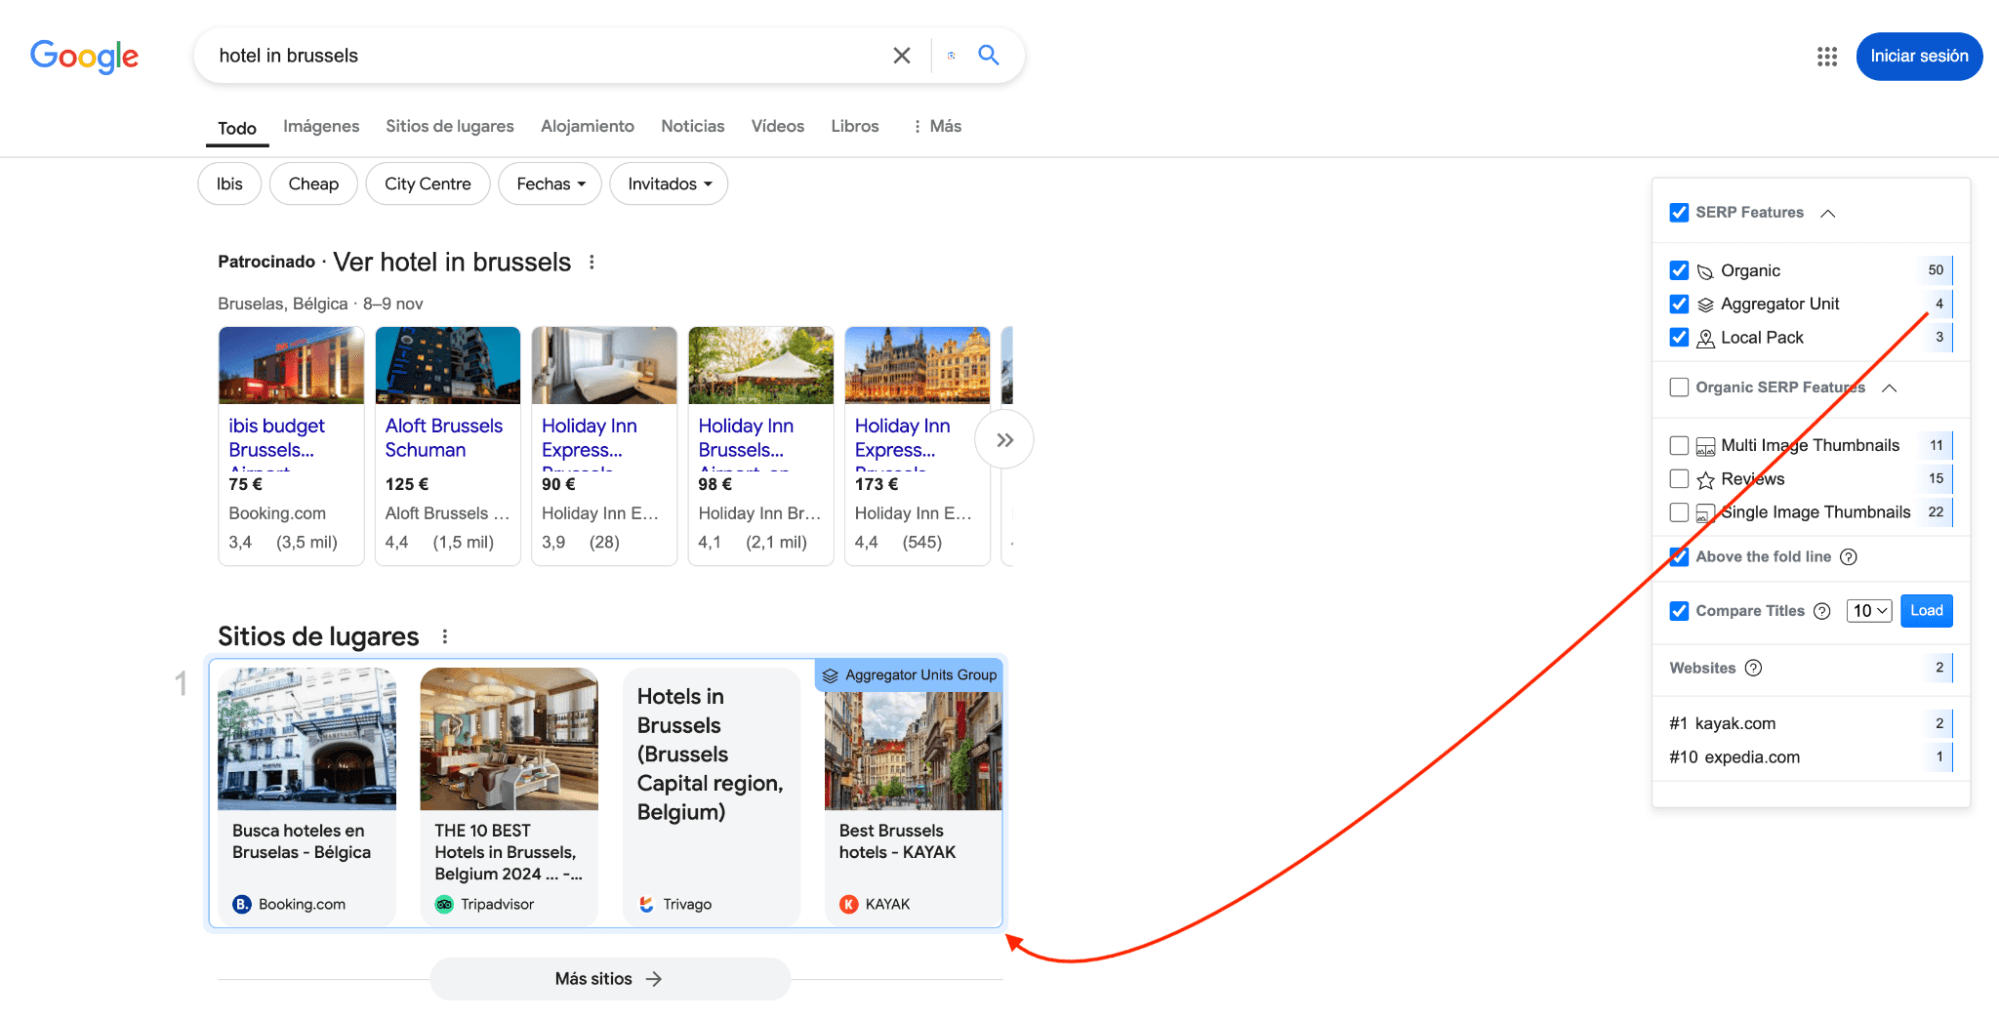The image size is (1999, 1022).
Task: Open the three-dot menu beside Sitios de lugares
Action: (x=445, y=637)
